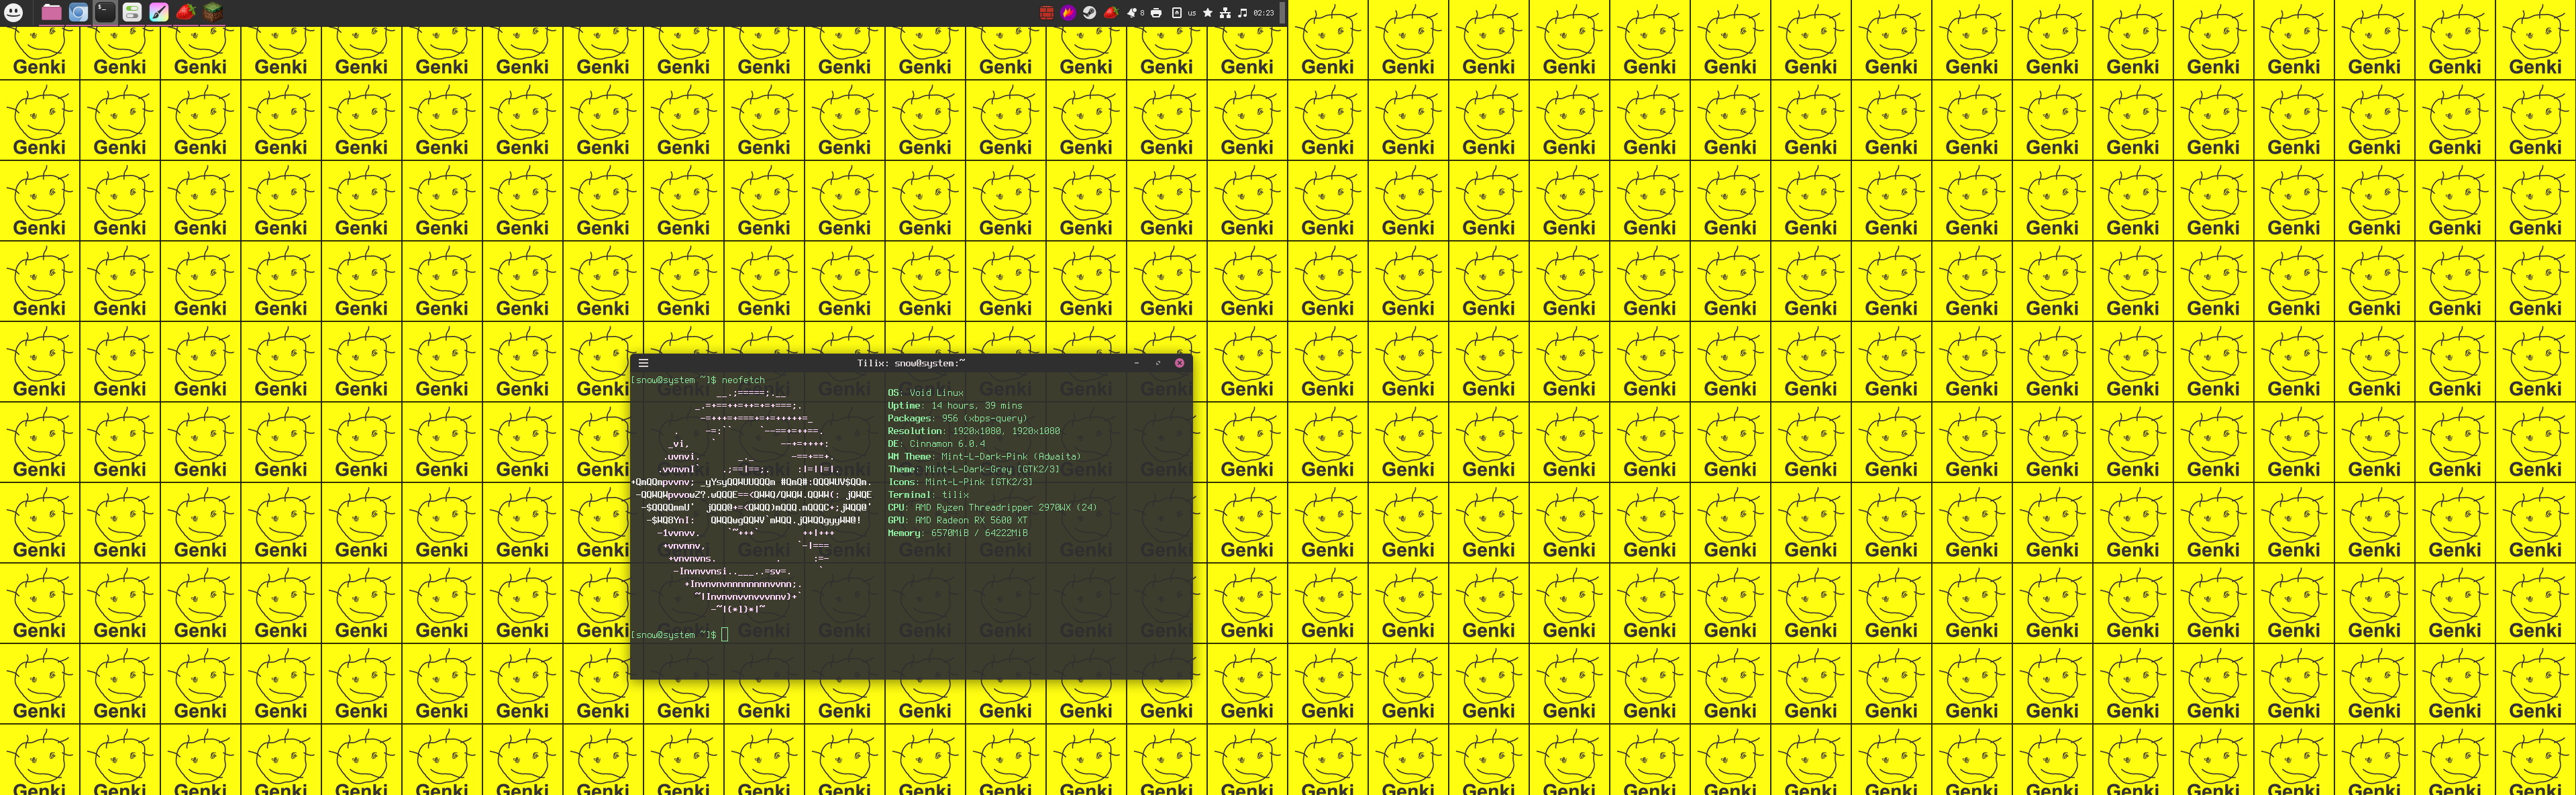Click the Terminal: tilix line
2576x795 pixels.
click(928, 495)
